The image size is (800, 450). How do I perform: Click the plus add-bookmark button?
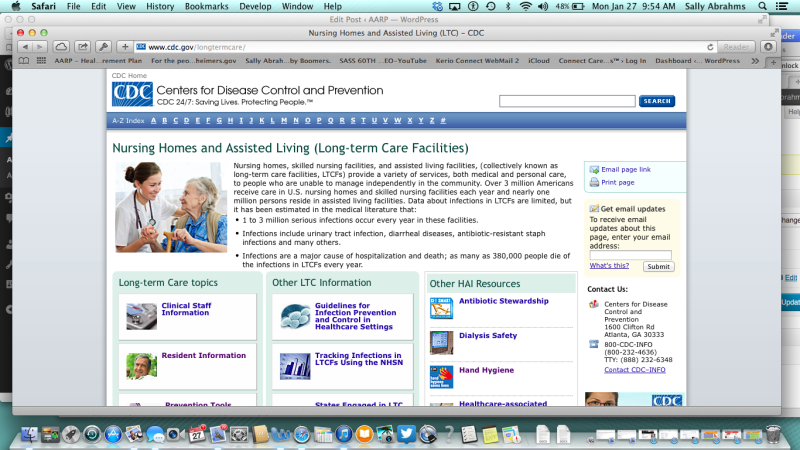click(125, 47)
